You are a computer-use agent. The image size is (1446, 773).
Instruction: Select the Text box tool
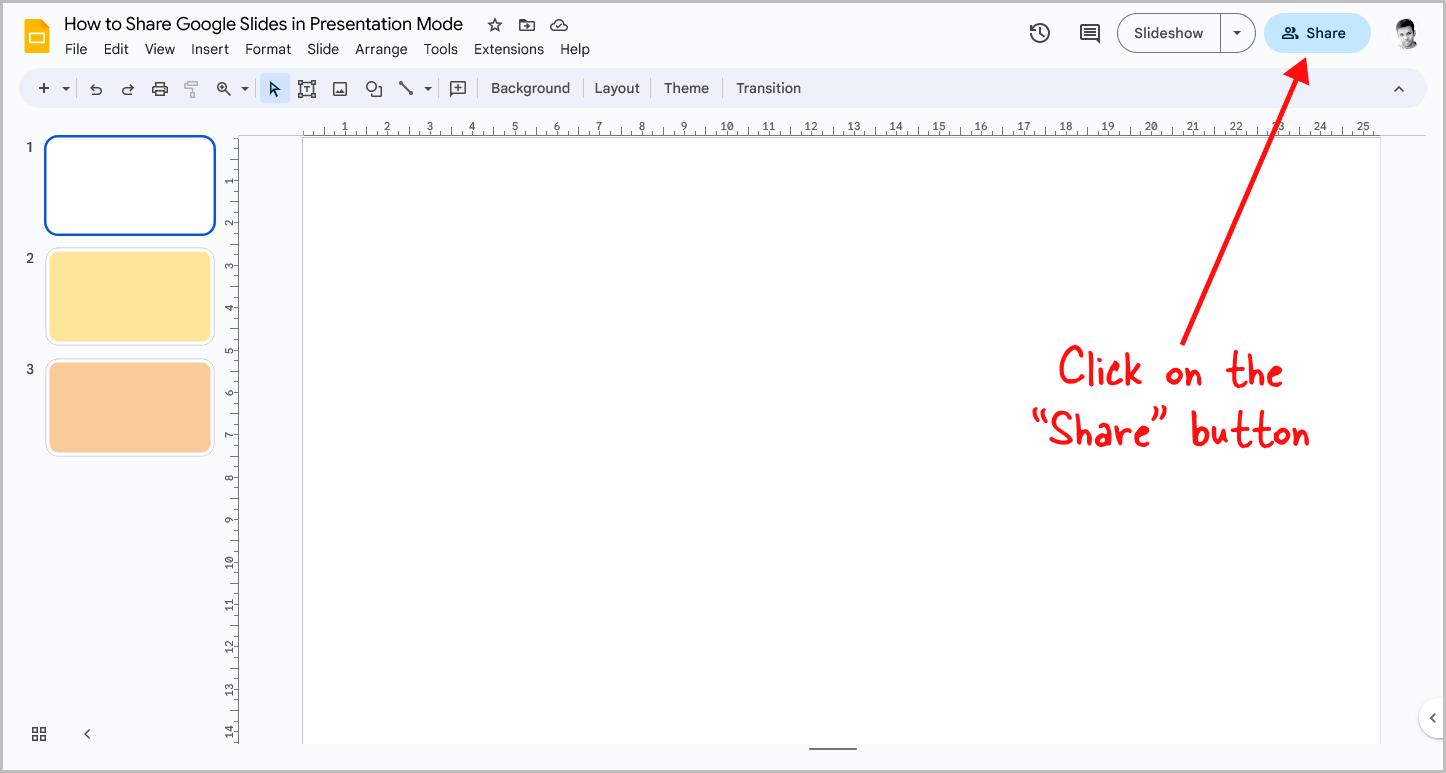point(307,88)
